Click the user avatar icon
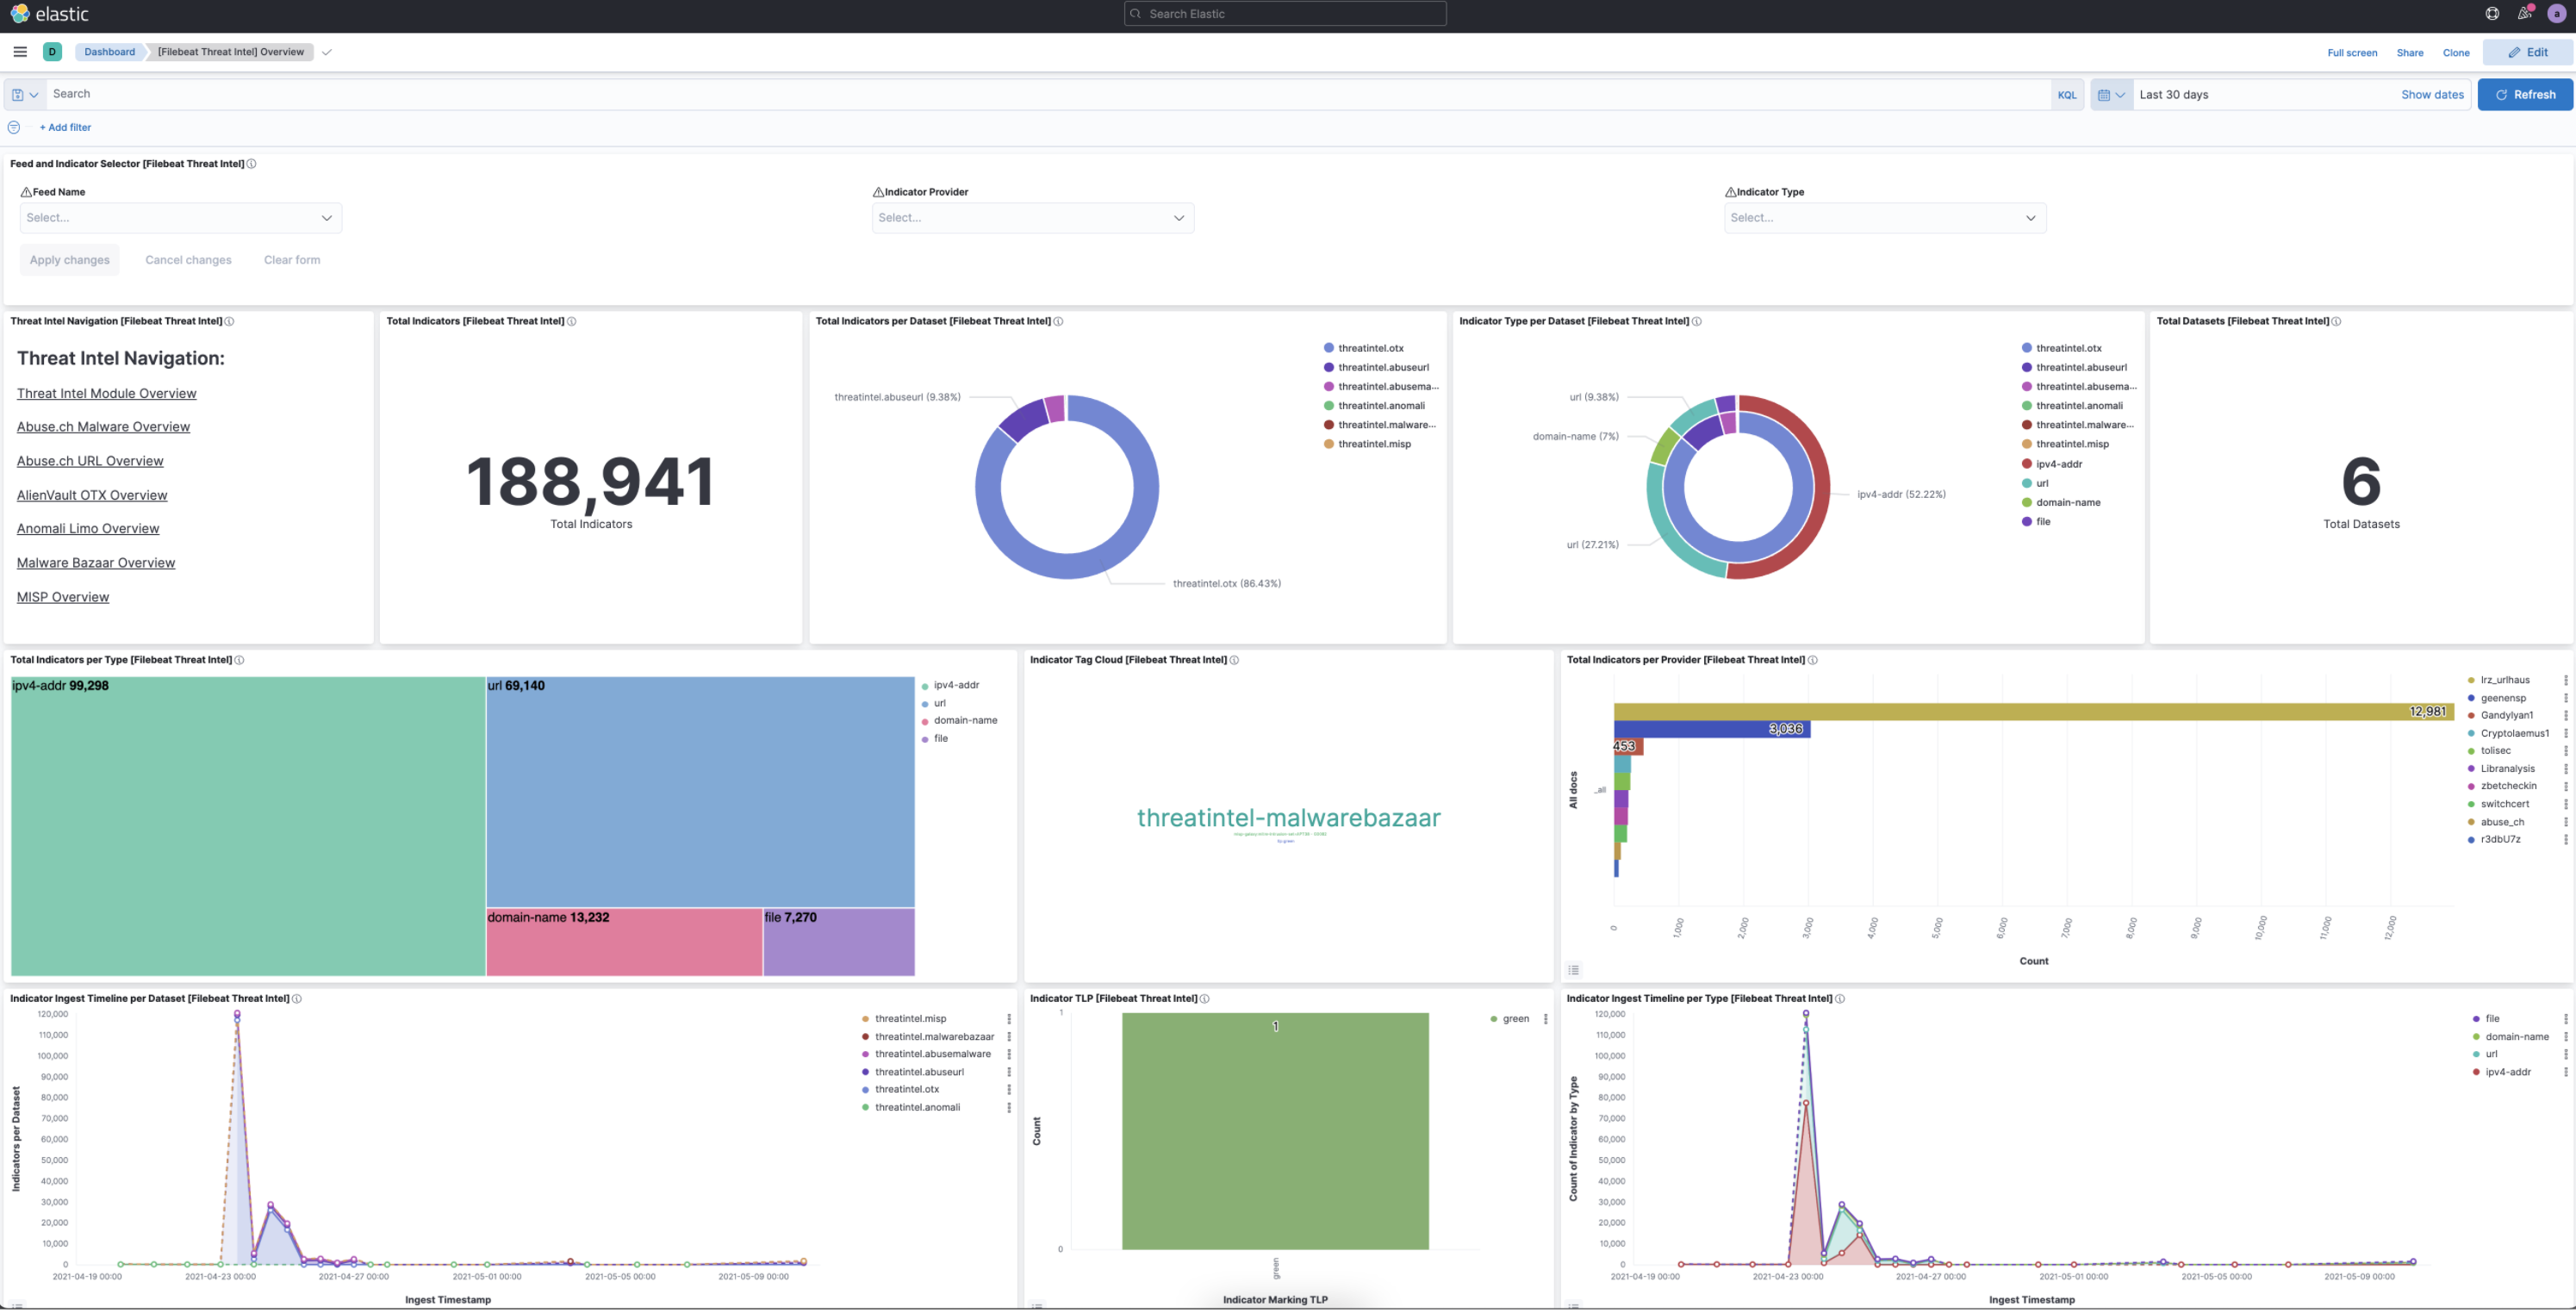 coord(2557,14)
